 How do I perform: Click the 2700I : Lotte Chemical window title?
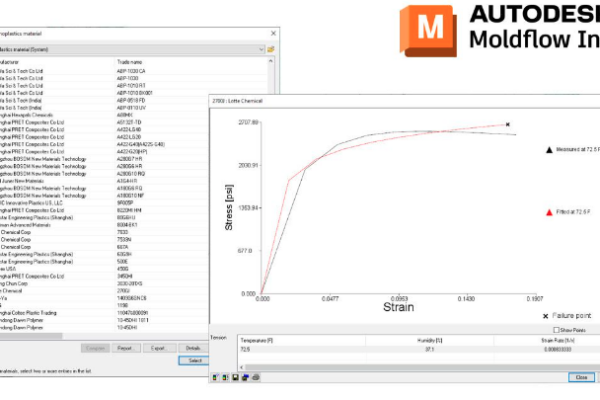click(237, 101)
